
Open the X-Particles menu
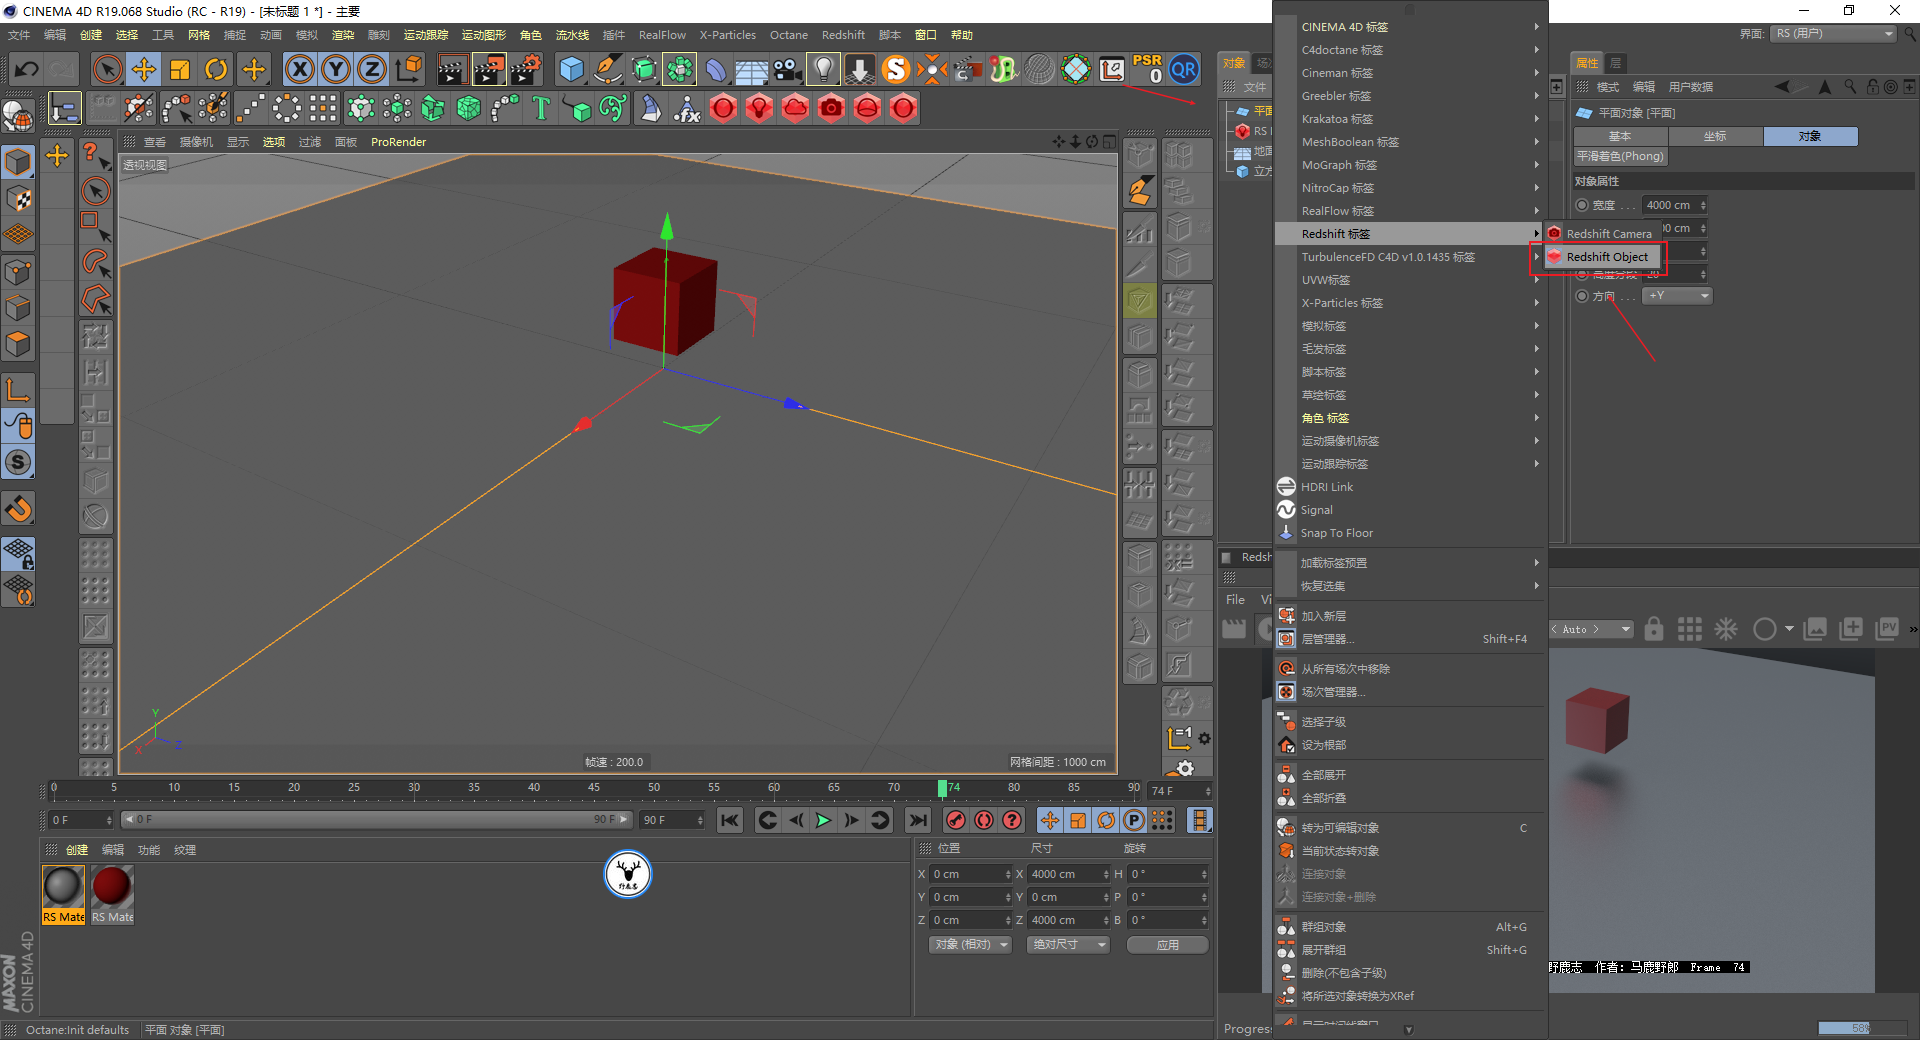[728, 35]
